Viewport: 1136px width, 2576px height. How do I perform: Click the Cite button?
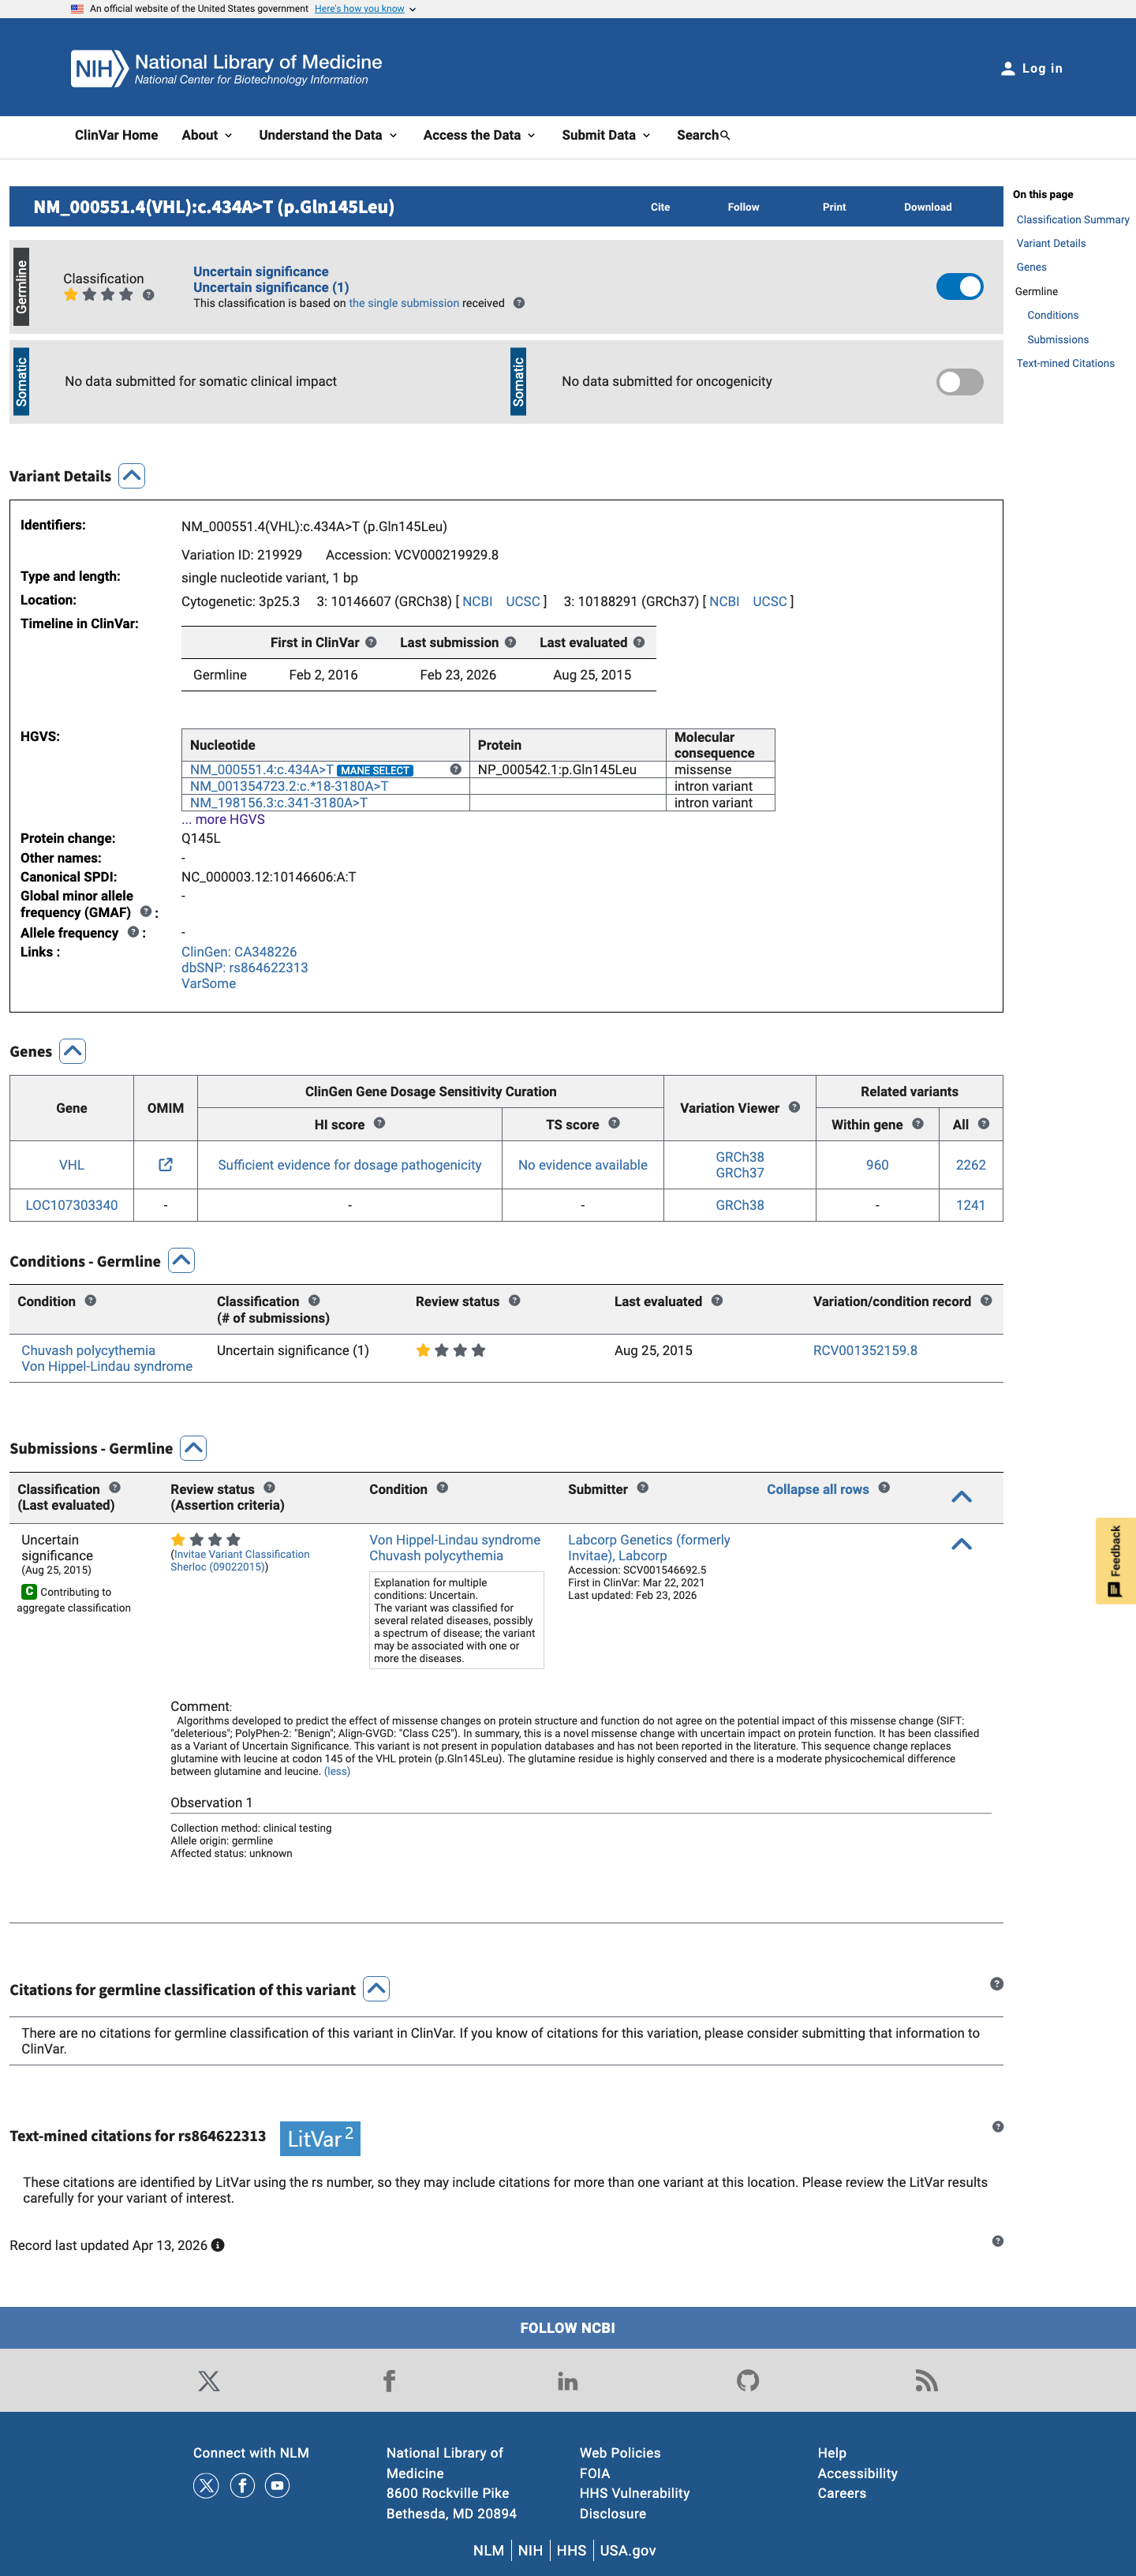660,207
